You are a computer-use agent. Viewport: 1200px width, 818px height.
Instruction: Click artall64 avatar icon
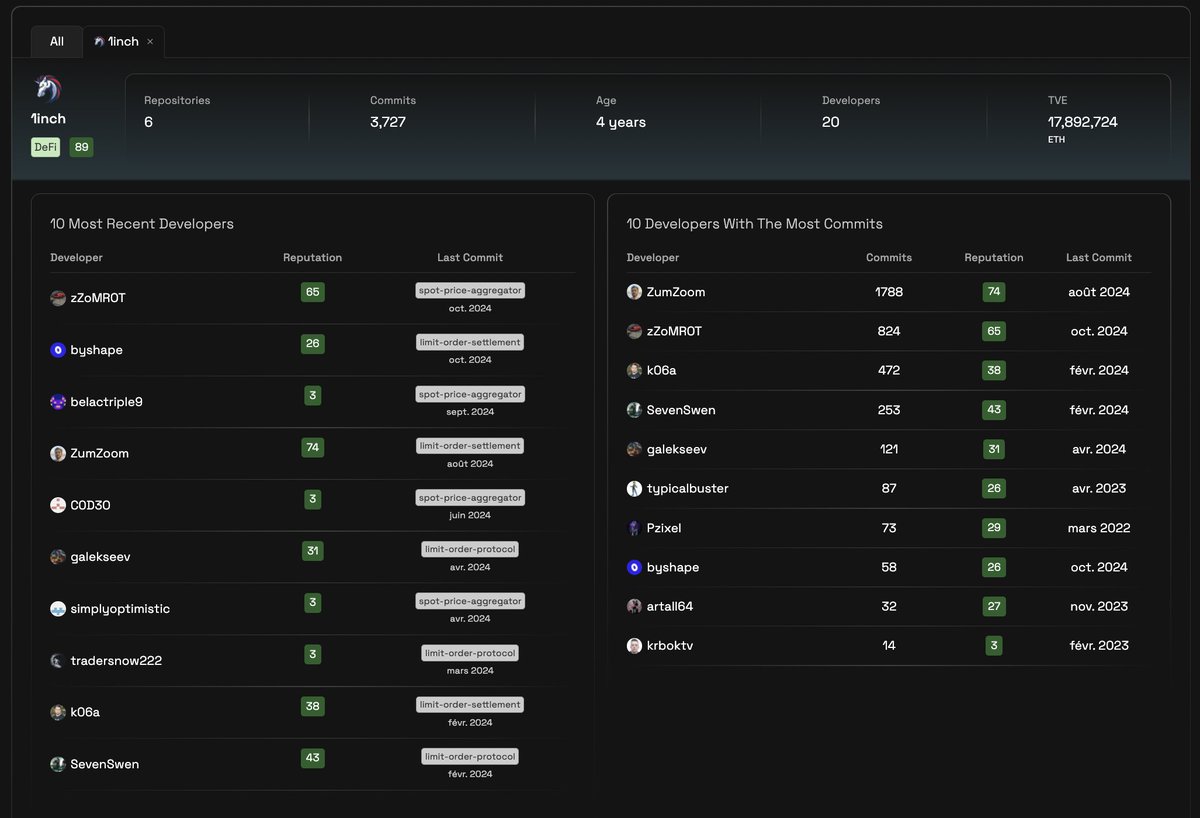pyautogui.click(x=634, y=606)
